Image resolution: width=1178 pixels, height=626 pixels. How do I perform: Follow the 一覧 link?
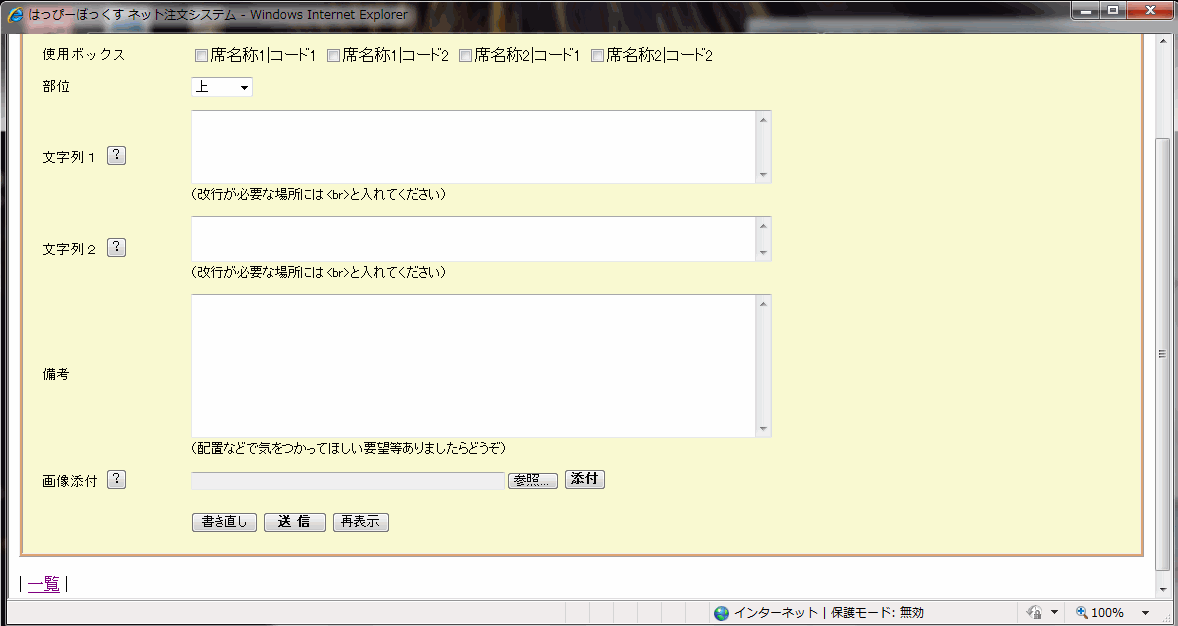tap(44, 584)
